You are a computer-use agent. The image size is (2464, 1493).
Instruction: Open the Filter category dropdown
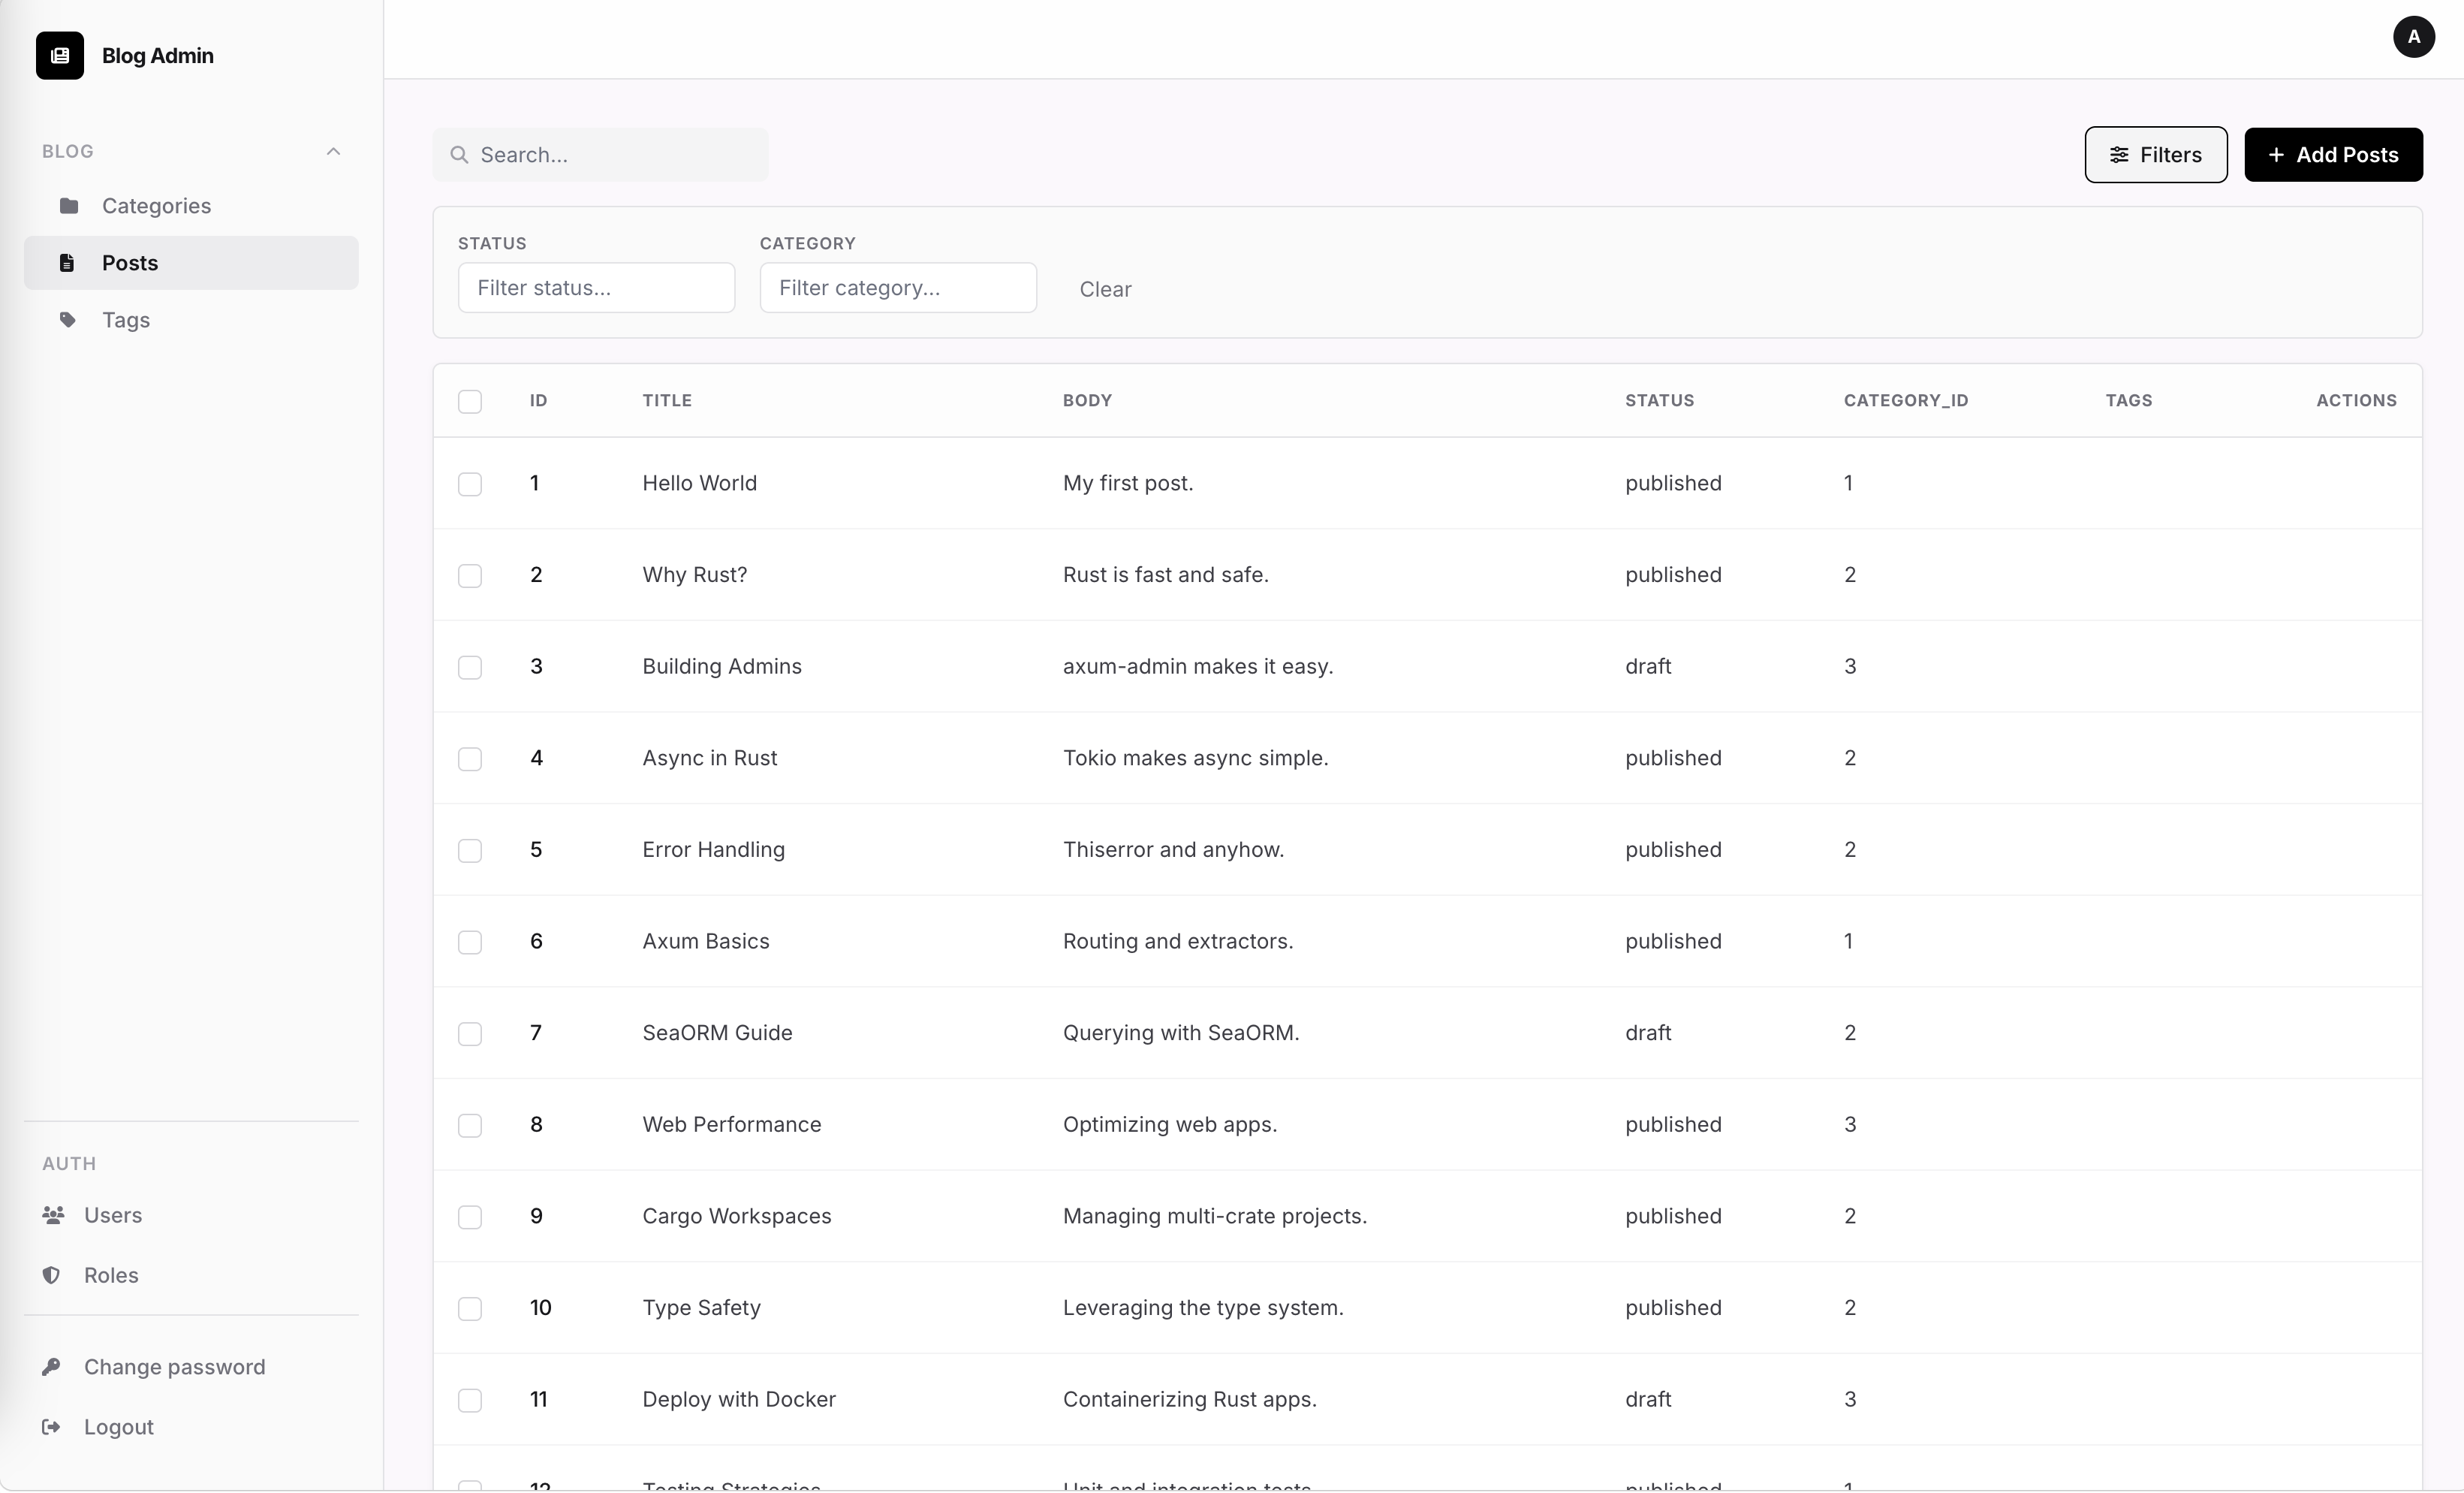point(898,287)
